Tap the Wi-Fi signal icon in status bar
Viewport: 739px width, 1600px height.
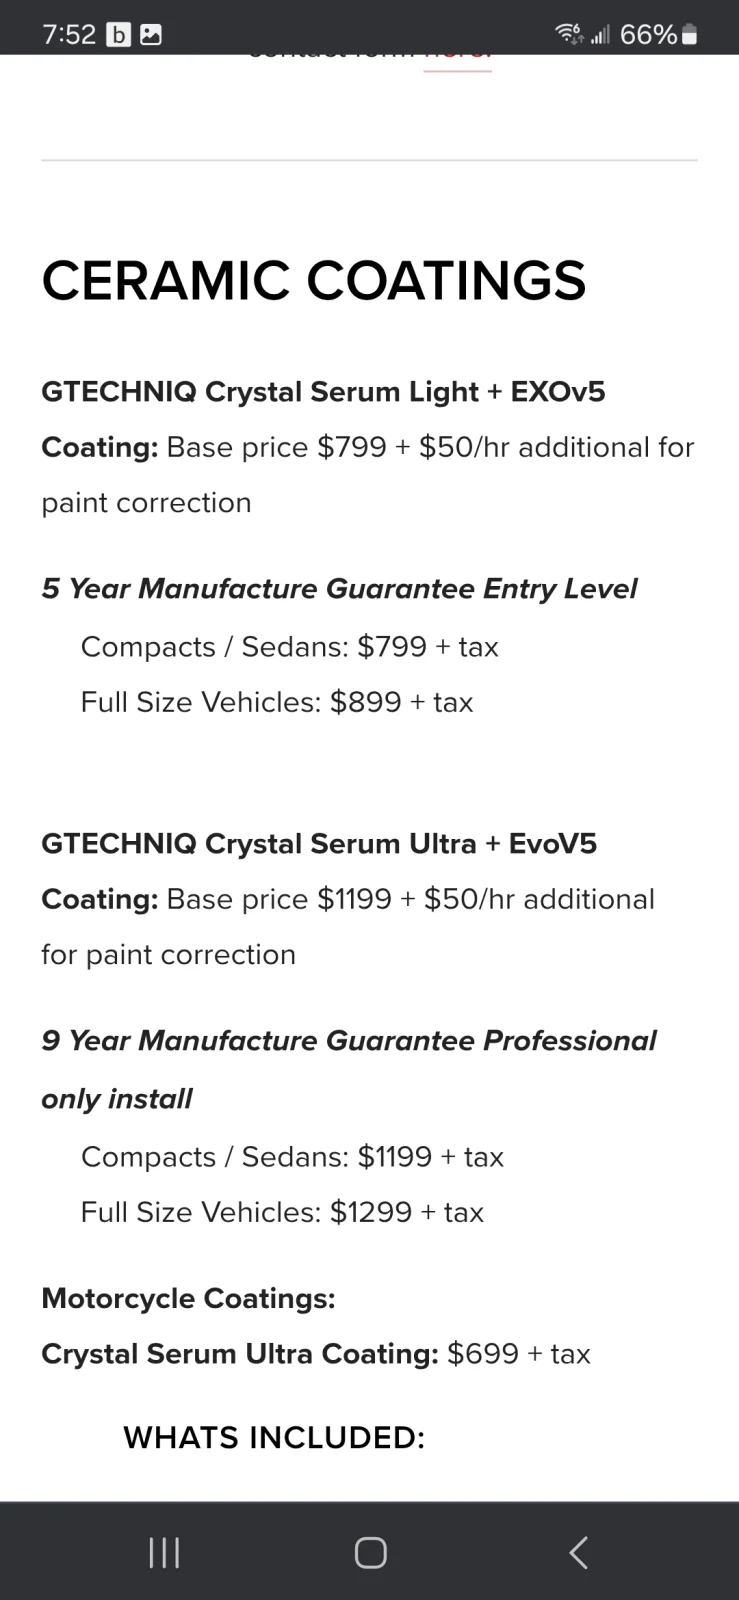point(569,35)
